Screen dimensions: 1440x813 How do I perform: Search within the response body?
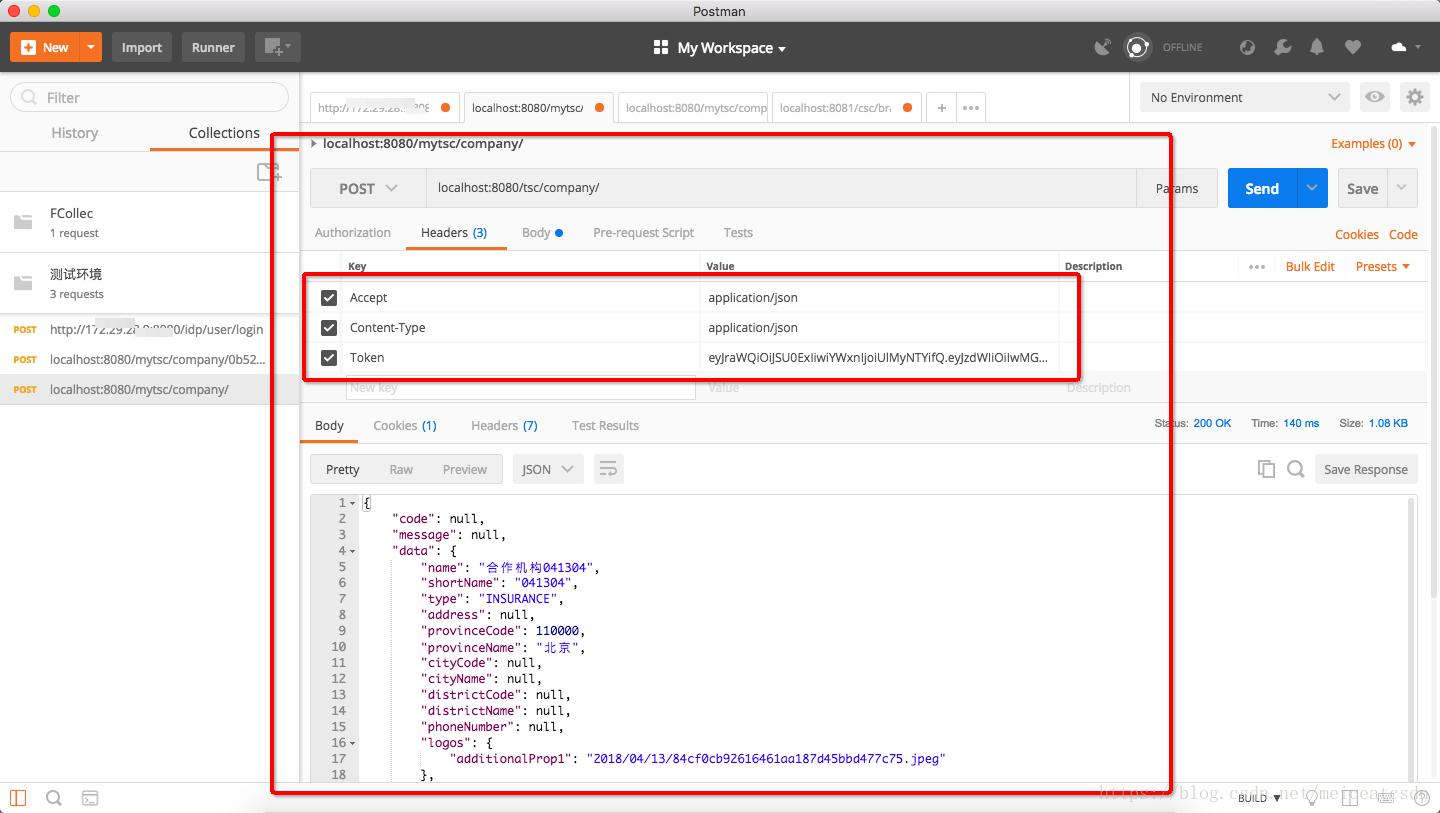(x=1296, y=469)
